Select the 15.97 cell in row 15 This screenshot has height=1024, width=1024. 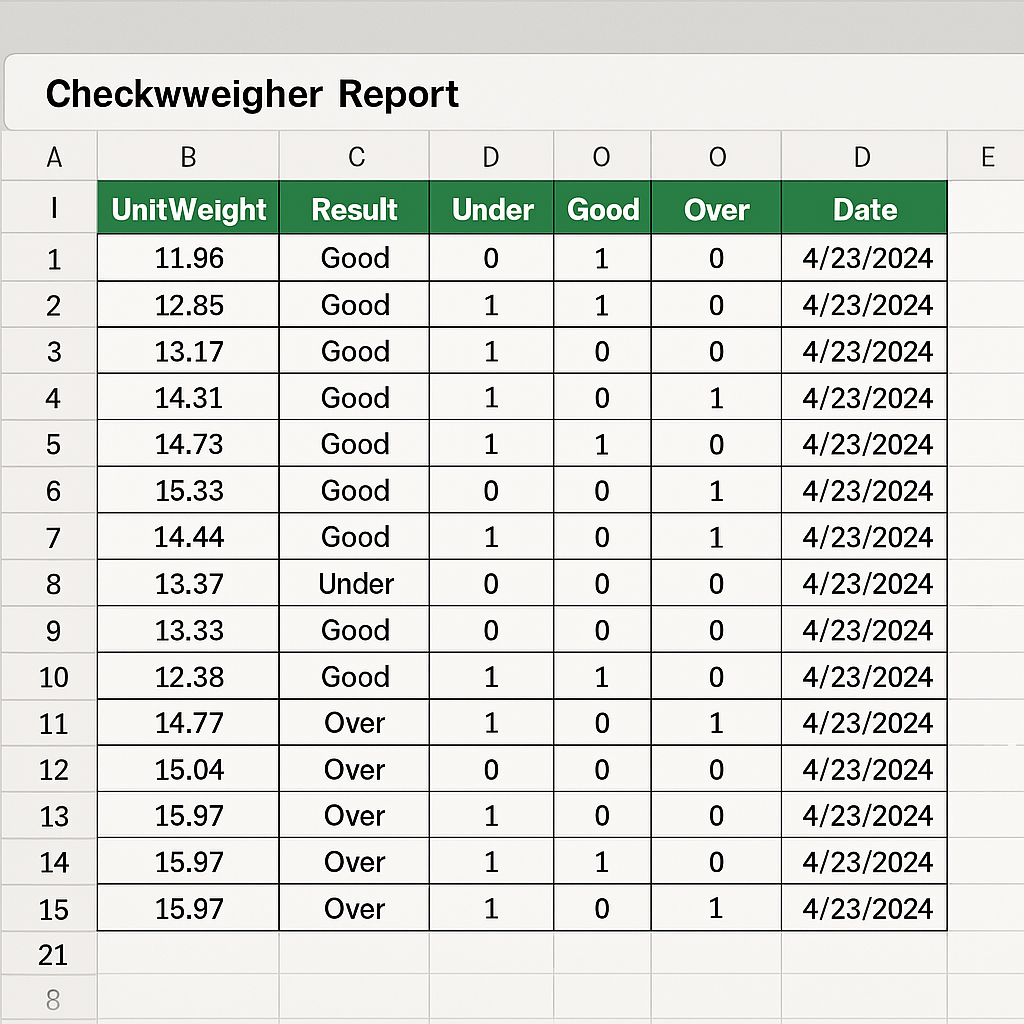point(188,908)
